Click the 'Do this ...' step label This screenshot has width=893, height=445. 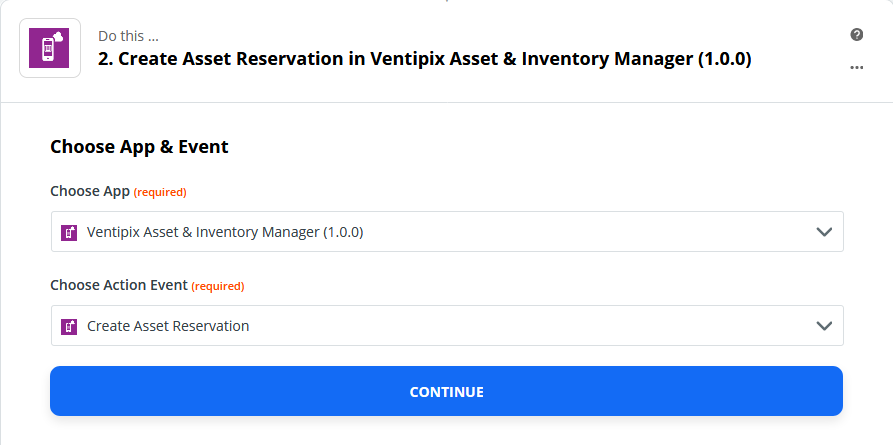coord(128,36)
